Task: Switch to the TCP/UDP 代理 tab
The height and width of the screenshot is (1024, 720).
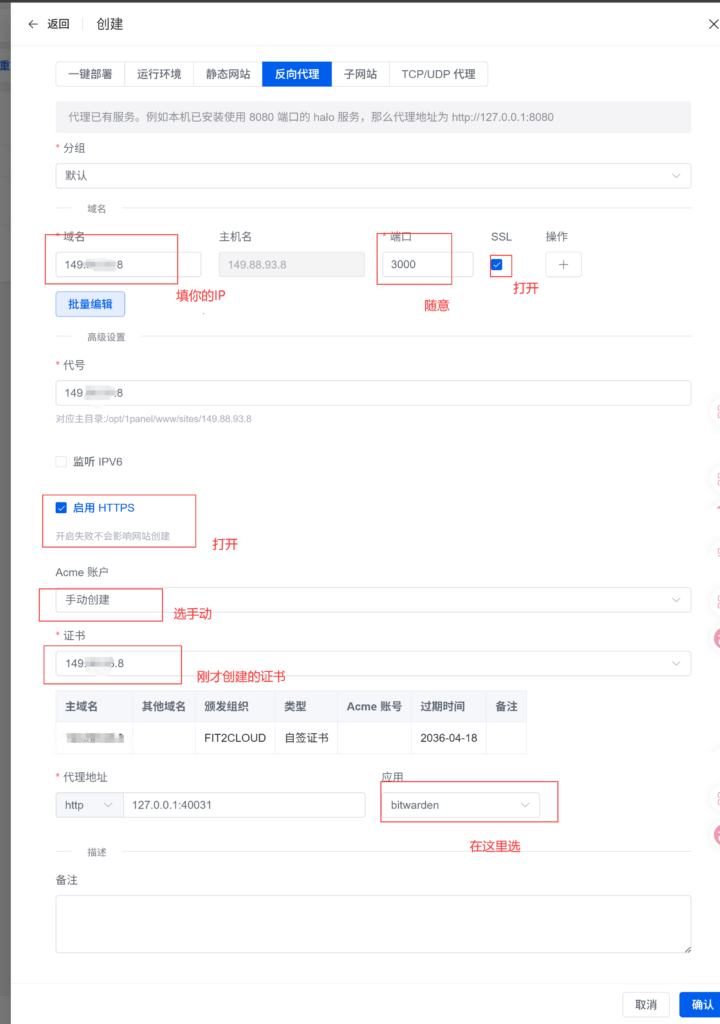Action: [438, 74]
